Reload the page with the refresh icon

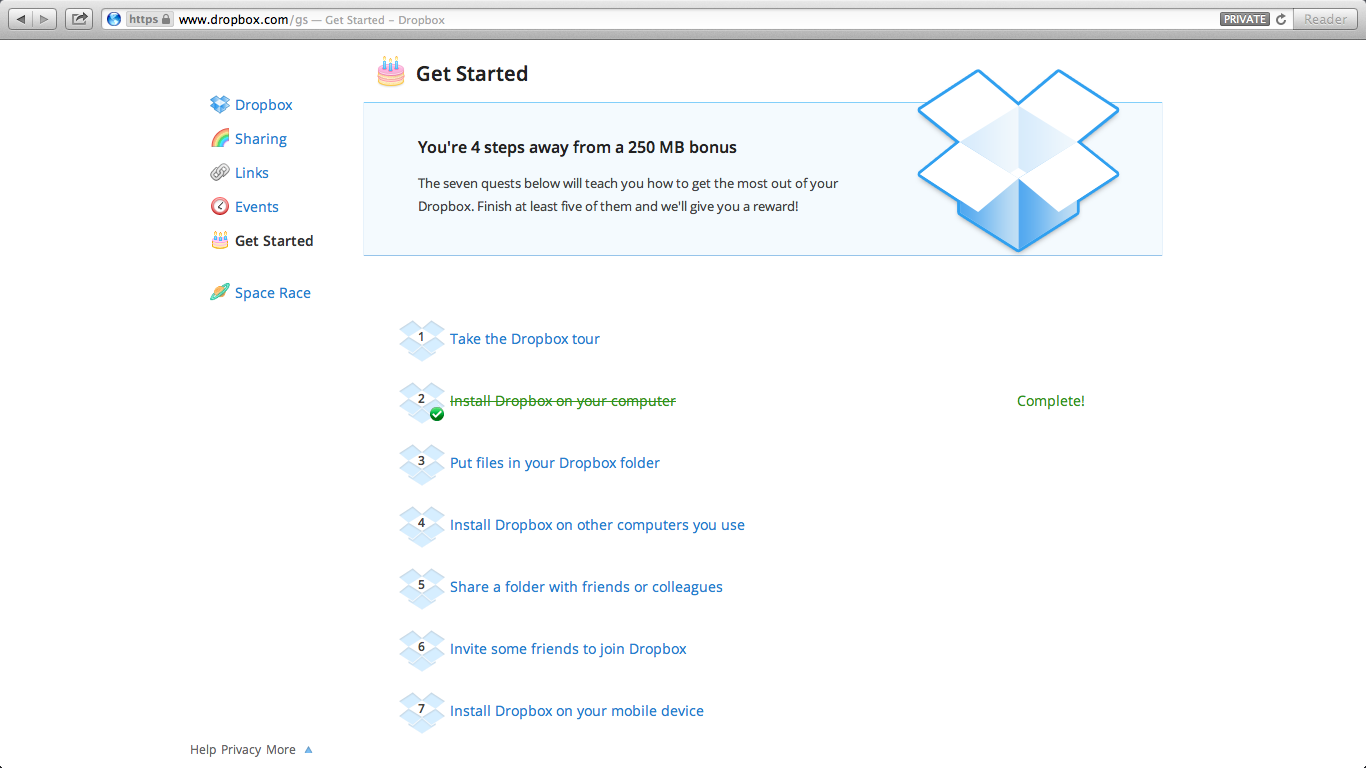(x=1281, y=19)
